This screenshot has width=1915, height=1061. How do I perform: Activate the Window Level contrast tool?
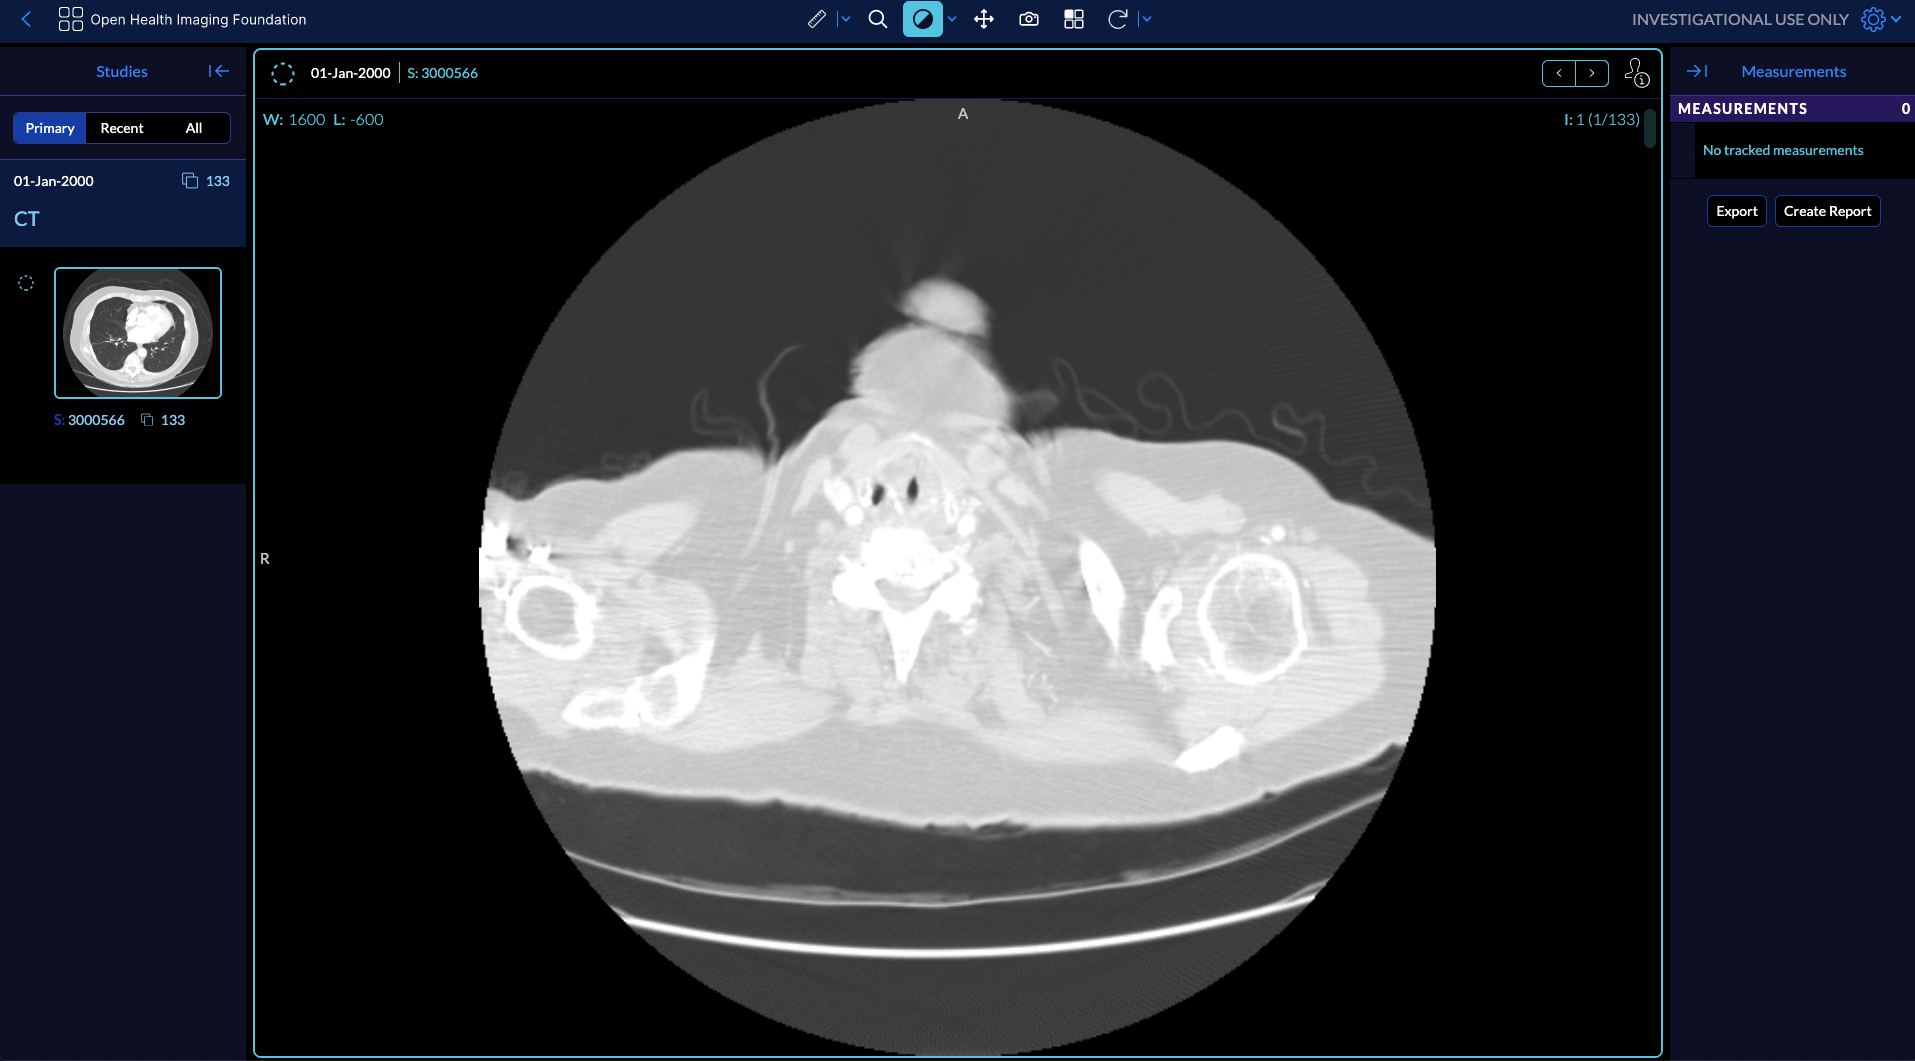click(x=922, y=19)
